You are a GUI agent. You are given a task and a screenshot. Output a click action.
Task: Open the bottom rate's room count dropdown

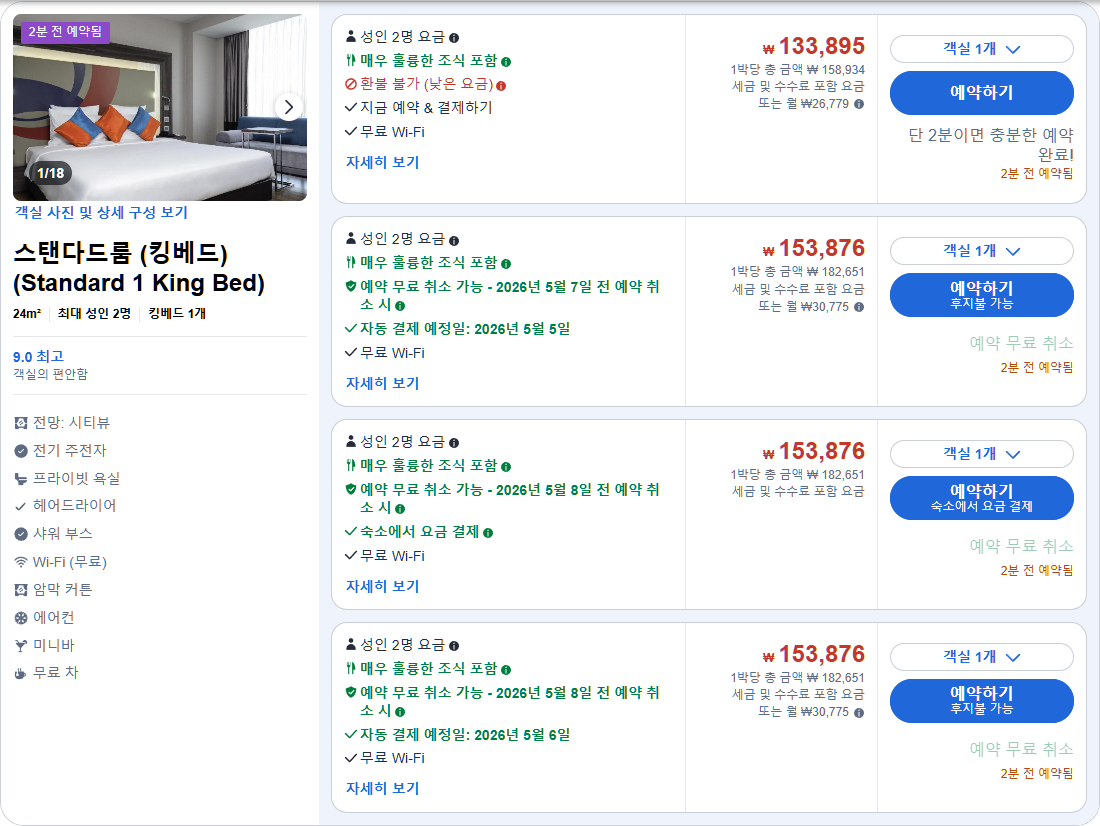click(x=982, y=657)
